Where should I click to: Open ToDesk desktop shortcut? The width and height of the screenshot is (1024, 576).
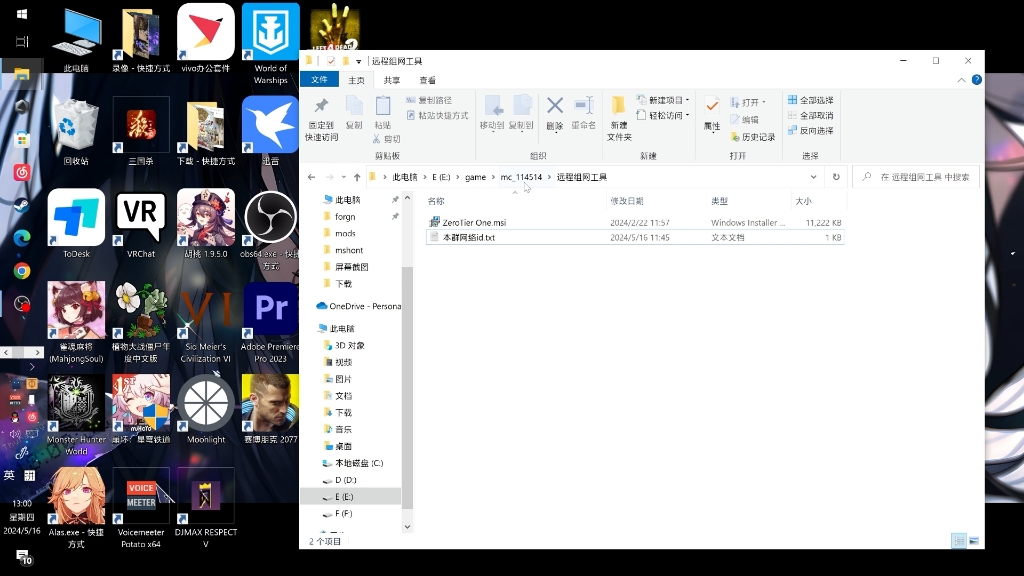point(76,223)
